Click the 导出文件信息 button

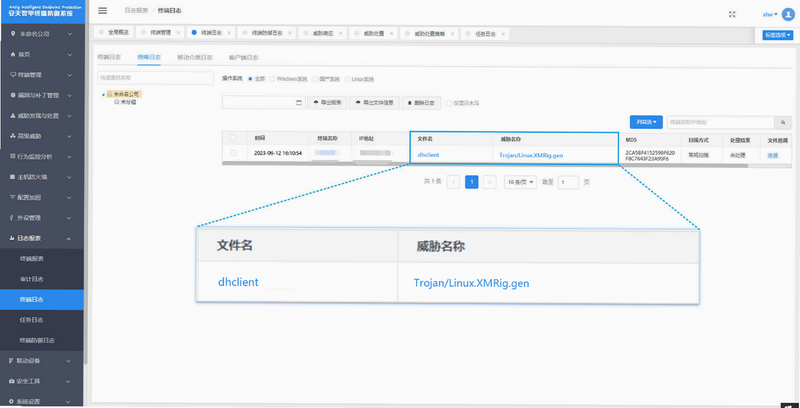pyautogui.click(x=374, y=103)
